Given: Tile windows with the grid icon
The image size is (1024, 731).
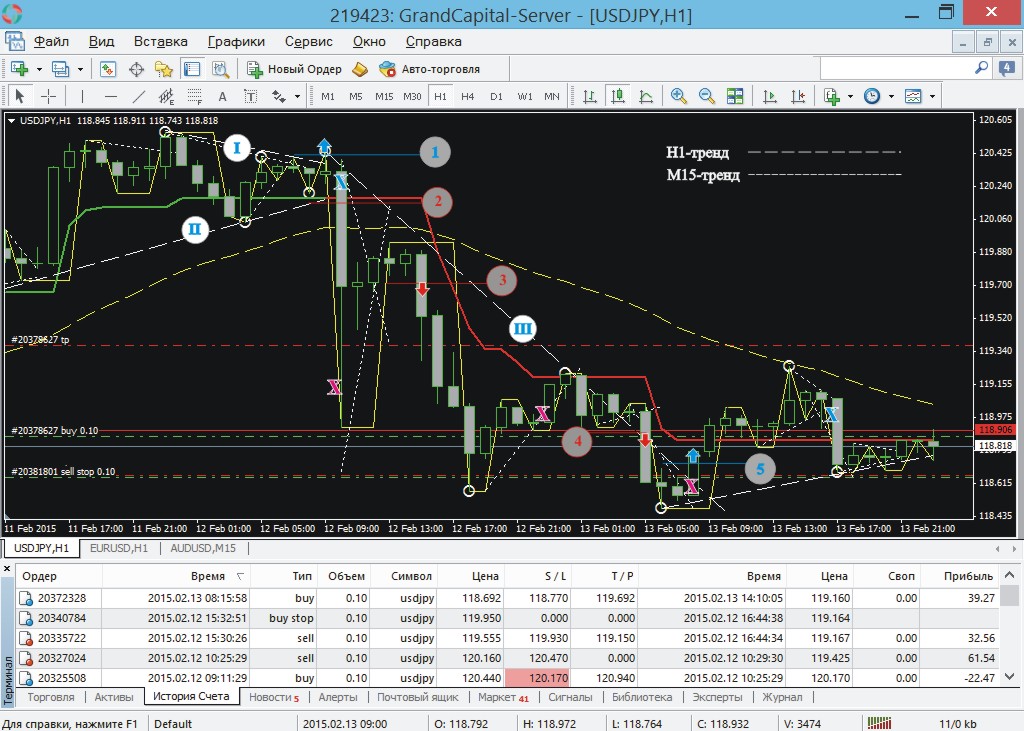Looking at the screenshot, I should pos(735,97).
